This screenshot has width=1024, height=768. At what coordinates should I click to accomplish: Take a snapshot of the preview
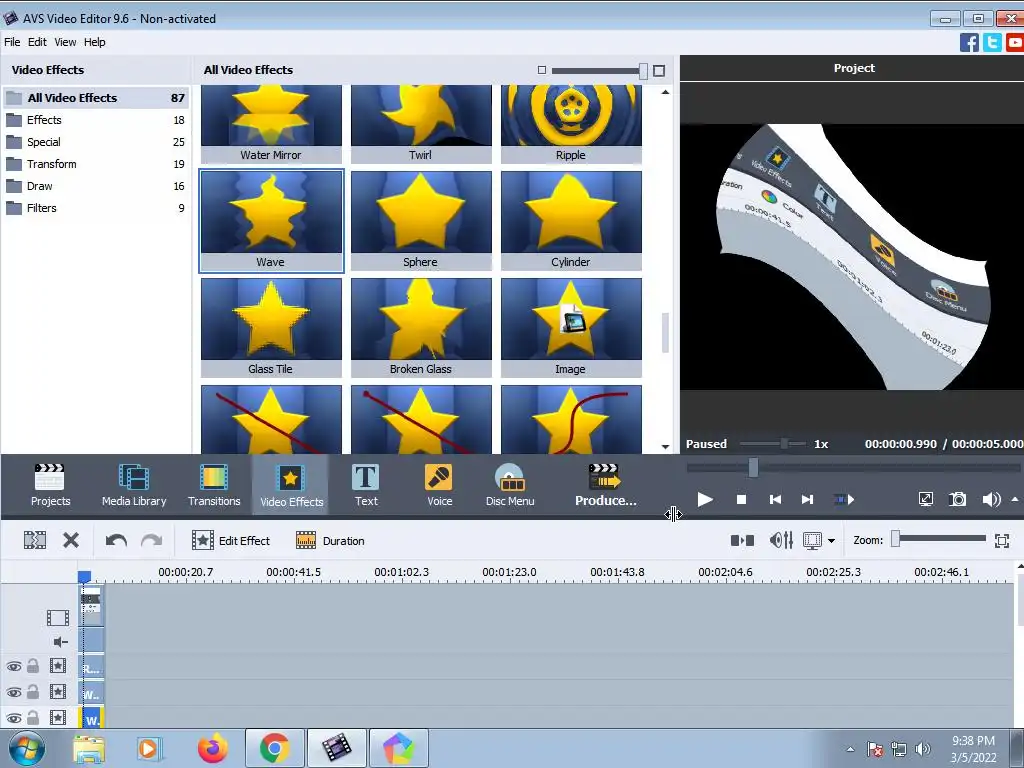coord(957,500)
